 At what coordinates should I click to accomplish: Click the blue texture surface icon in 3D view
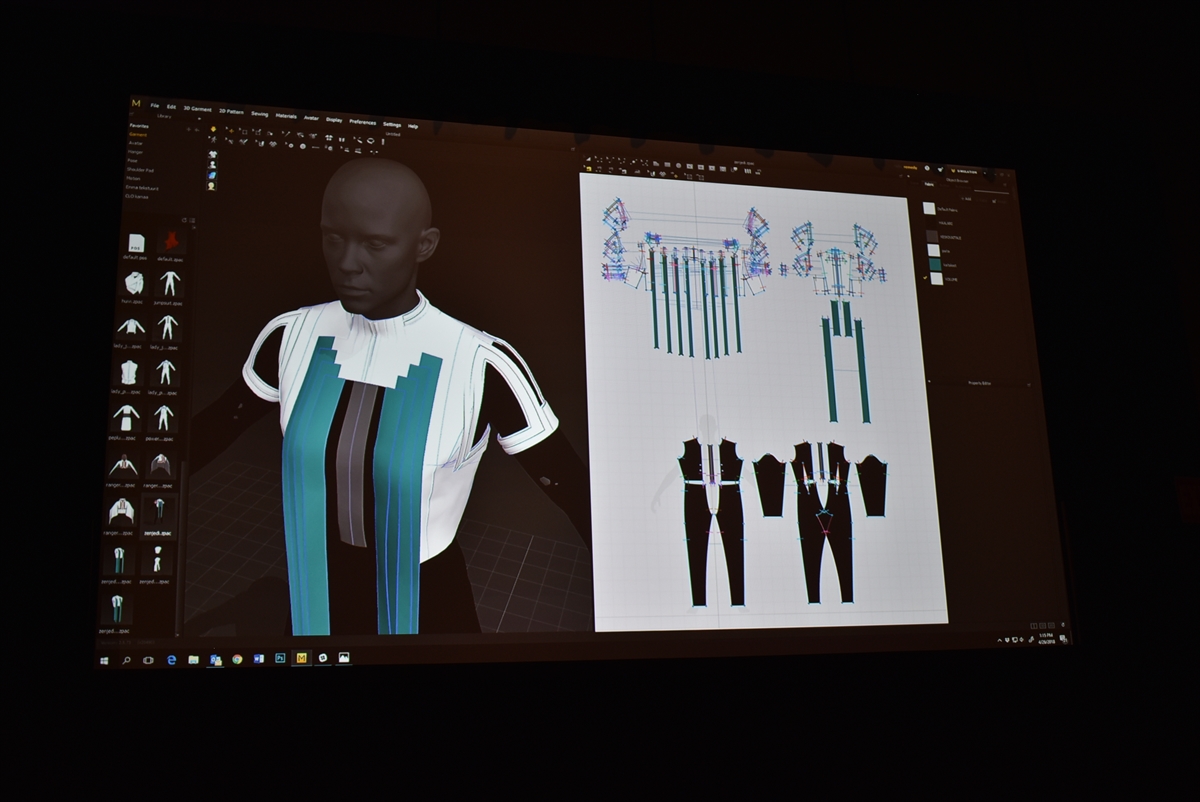click(212, 175)
